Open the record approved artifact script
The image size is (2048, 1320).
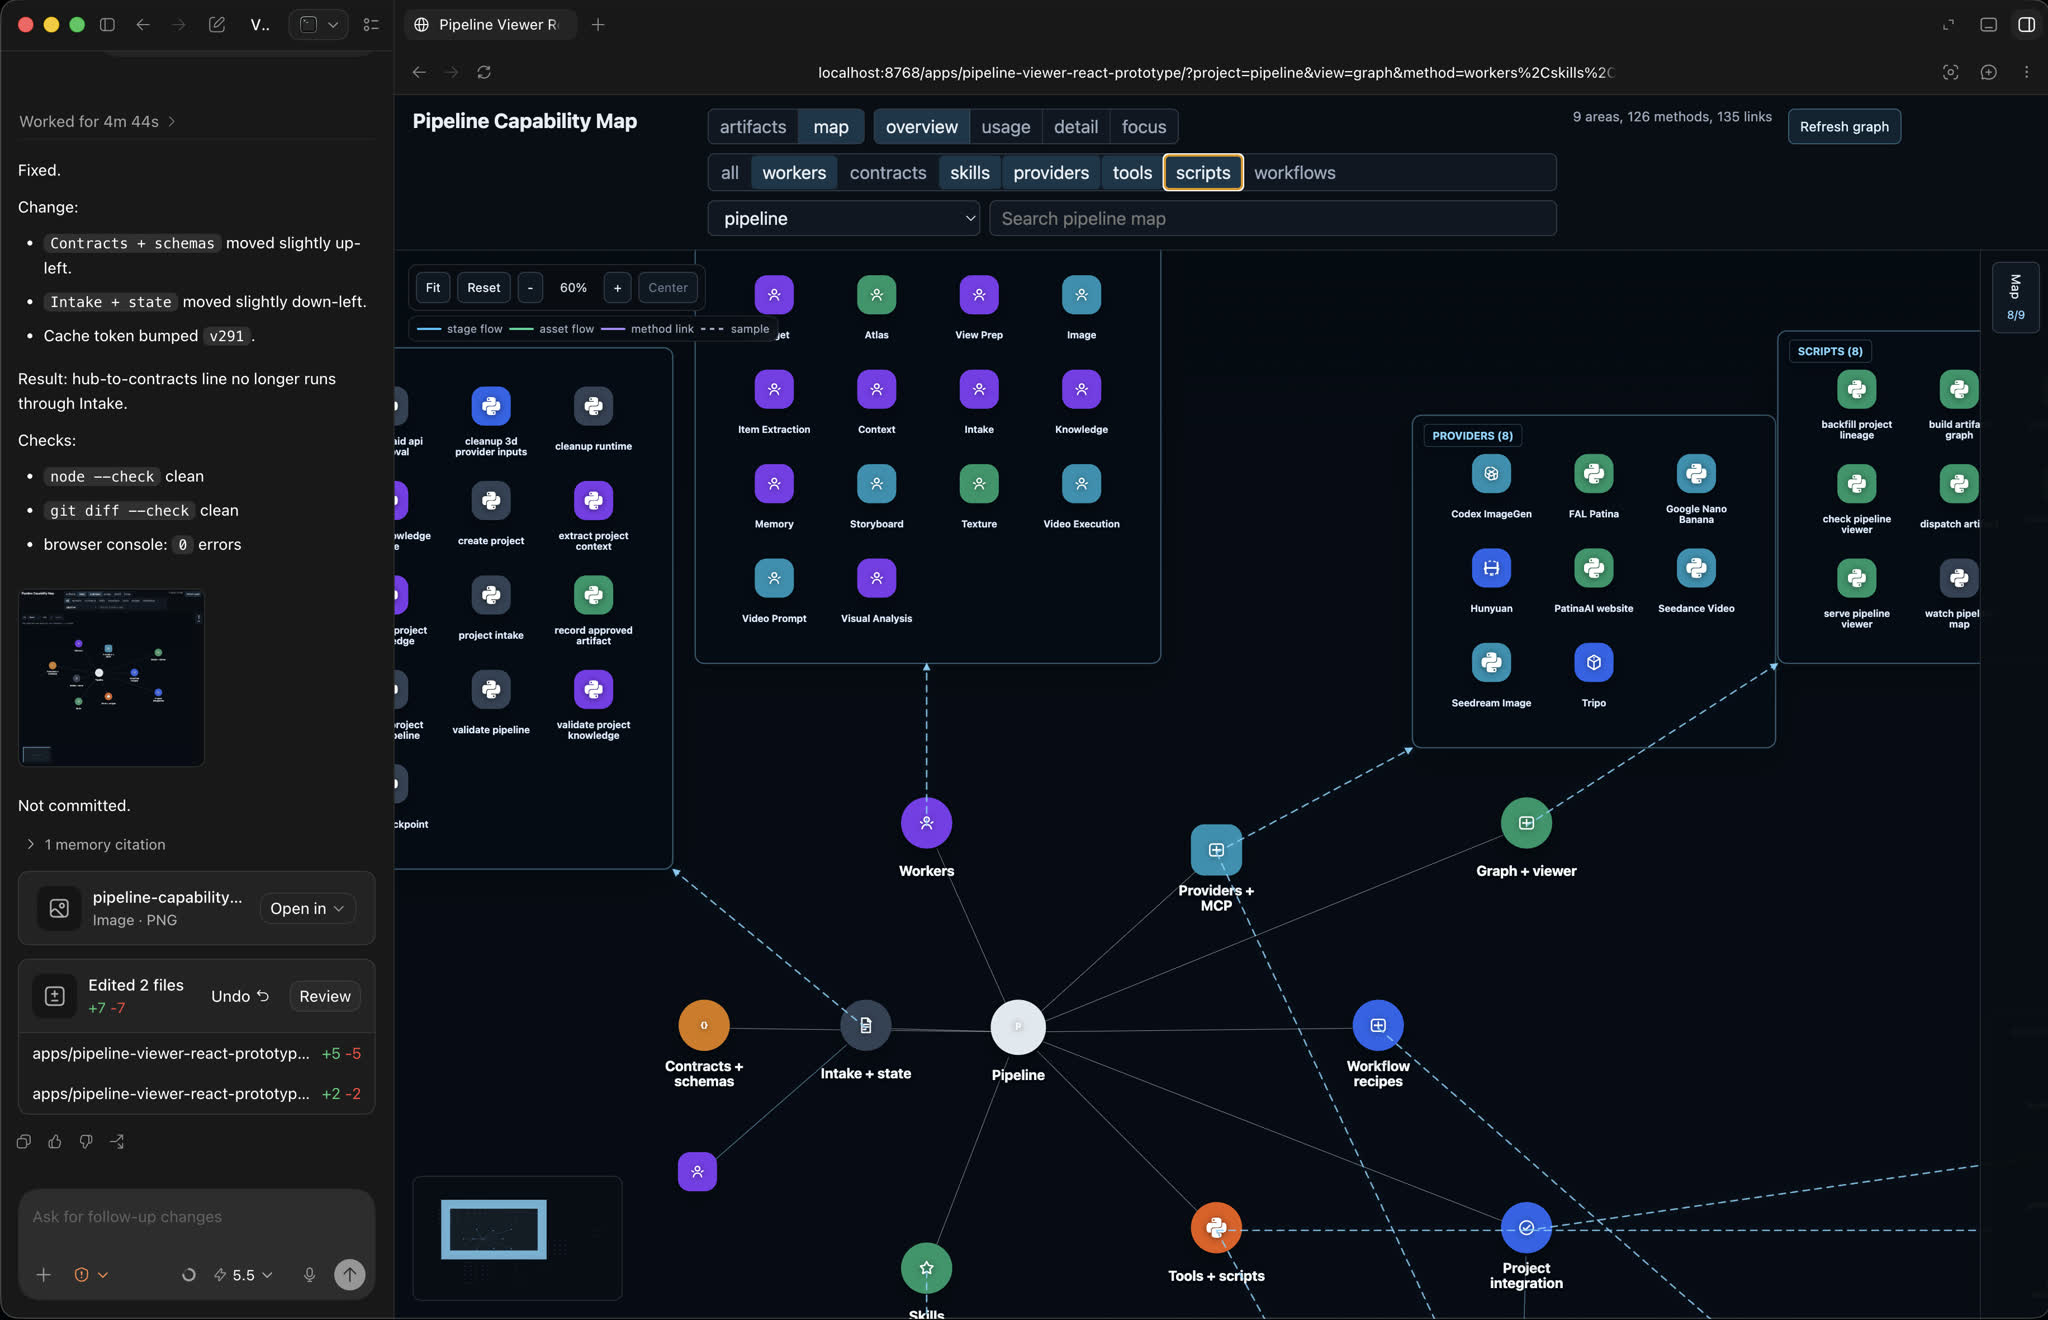point(593,595)
